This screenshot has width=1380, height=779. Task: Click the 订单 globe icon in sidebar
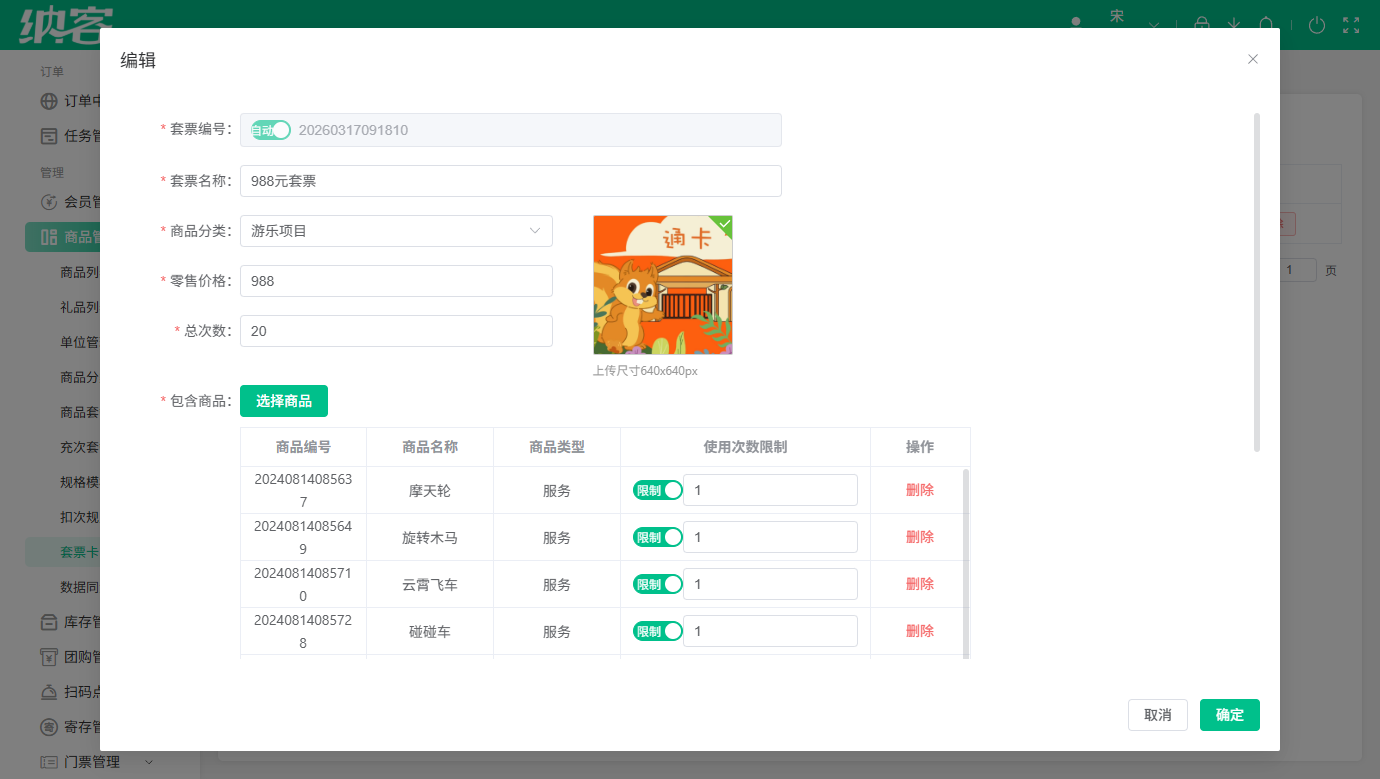point(48,101)
